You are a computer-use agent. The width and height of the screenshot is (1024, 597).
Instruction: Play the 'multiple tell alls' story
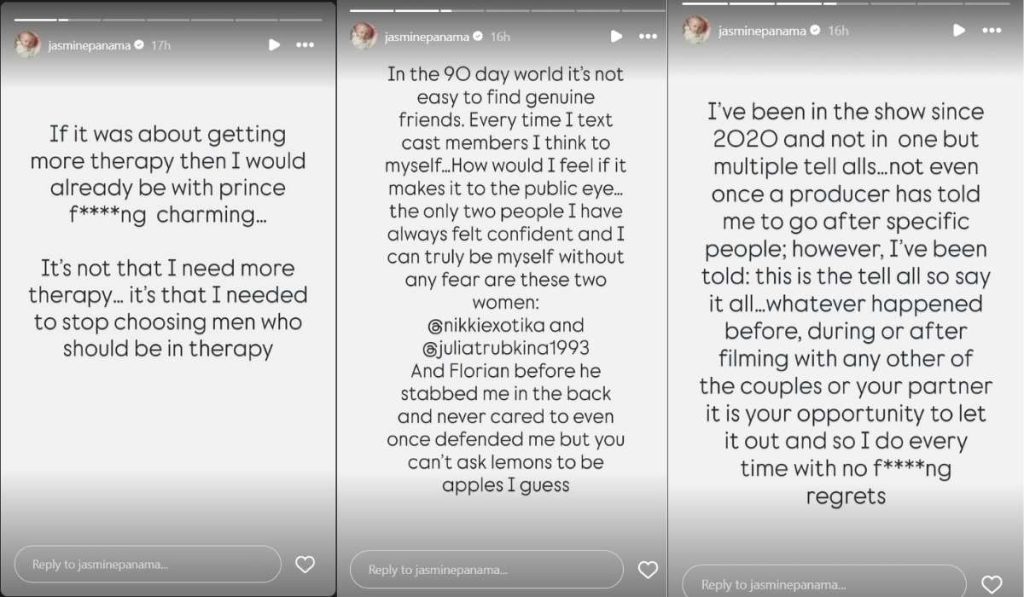coord(959,30)
